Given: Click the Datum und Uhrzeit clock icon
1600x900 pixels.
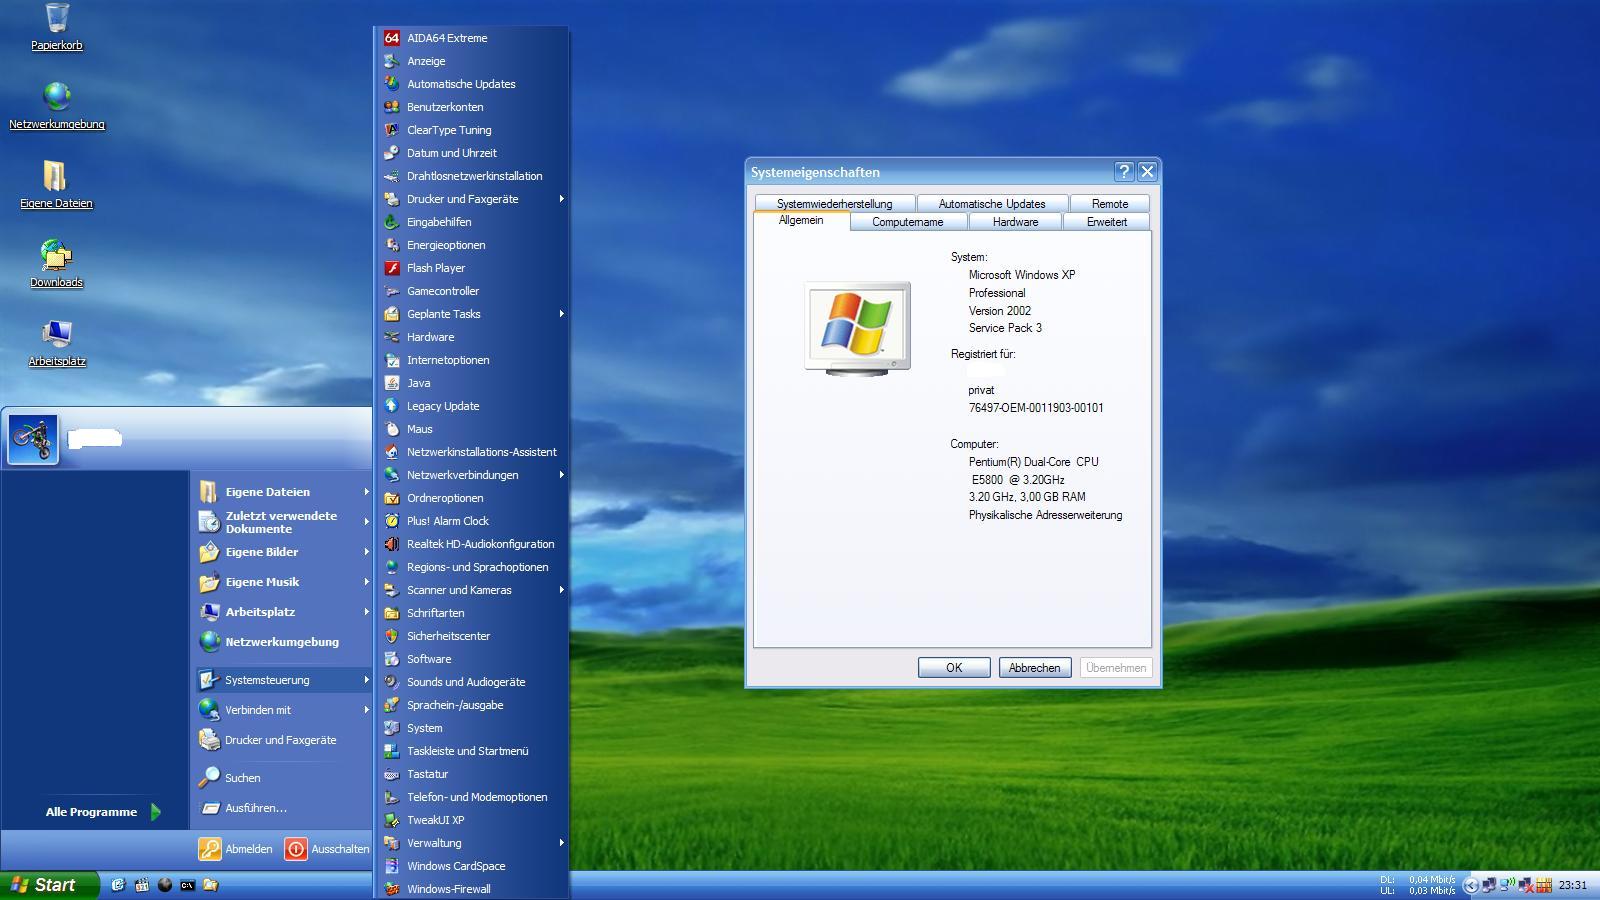Looking at the screenshot, I should point(392,153).
